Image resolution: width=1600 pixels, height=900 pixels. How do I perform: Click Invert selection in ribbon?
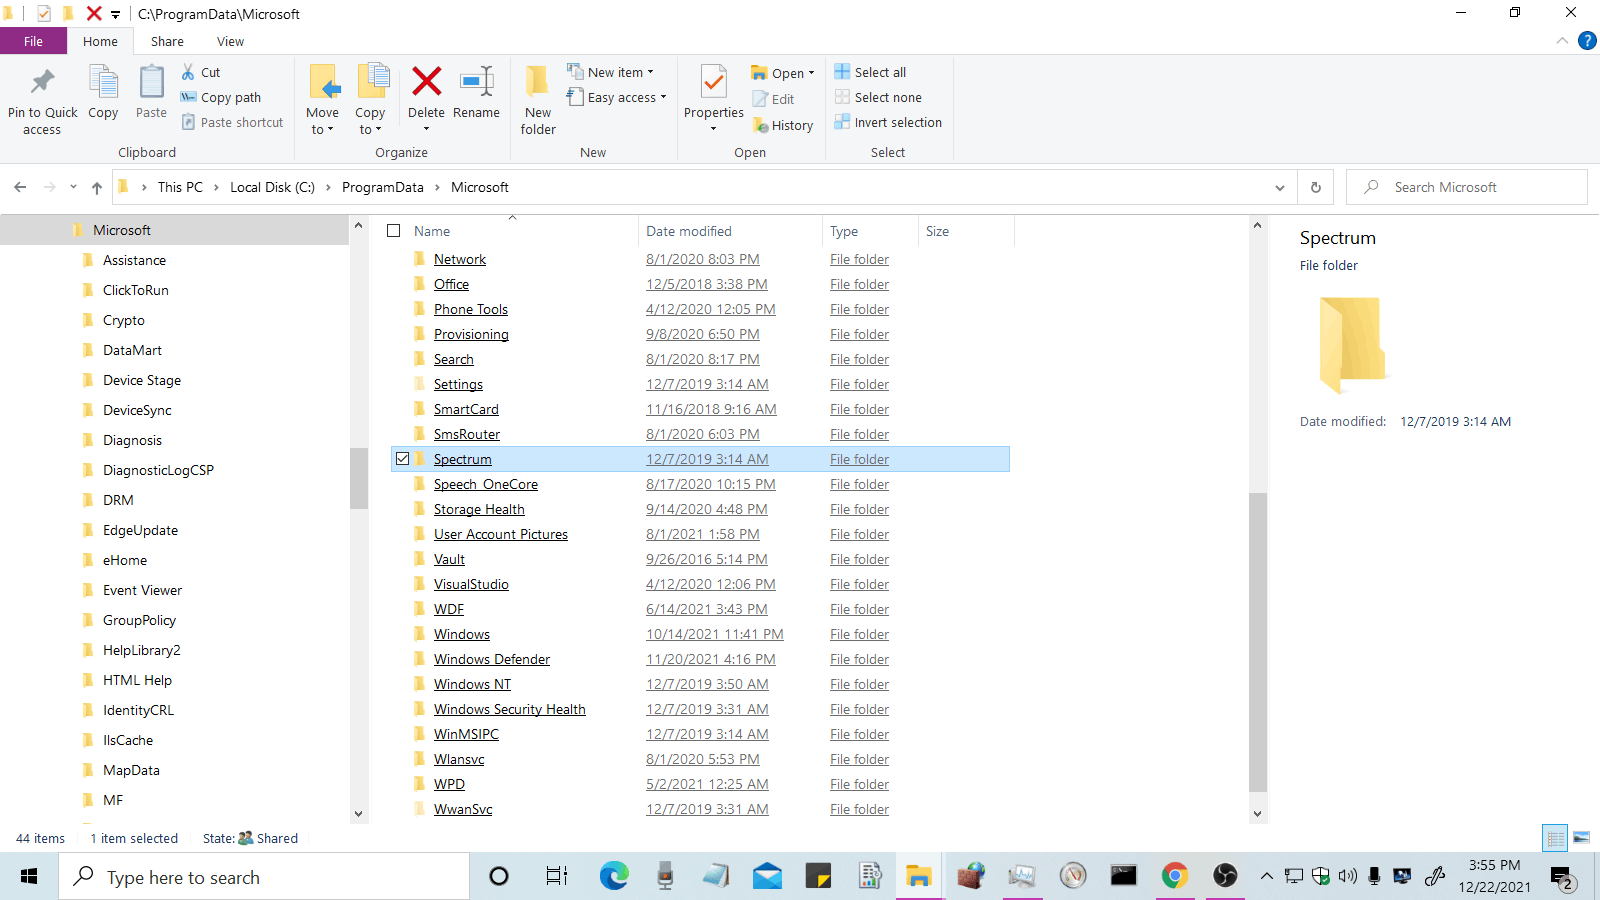pos(889,122)
